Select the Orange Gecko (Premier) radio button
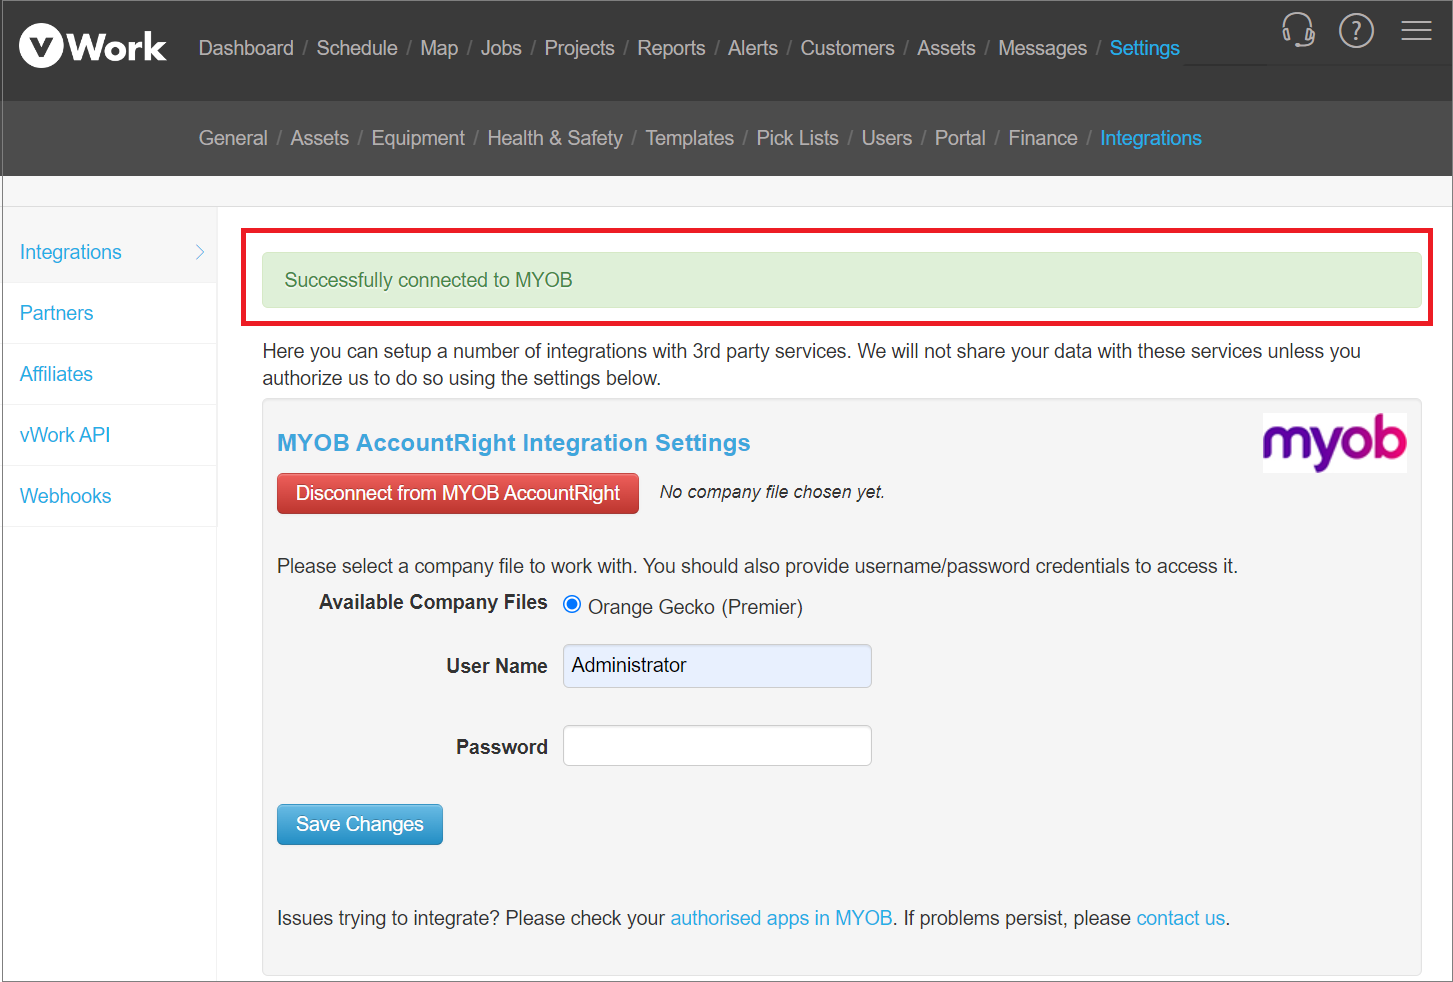The width and height of the screenshot is (1453, 982). click(572, 604)
